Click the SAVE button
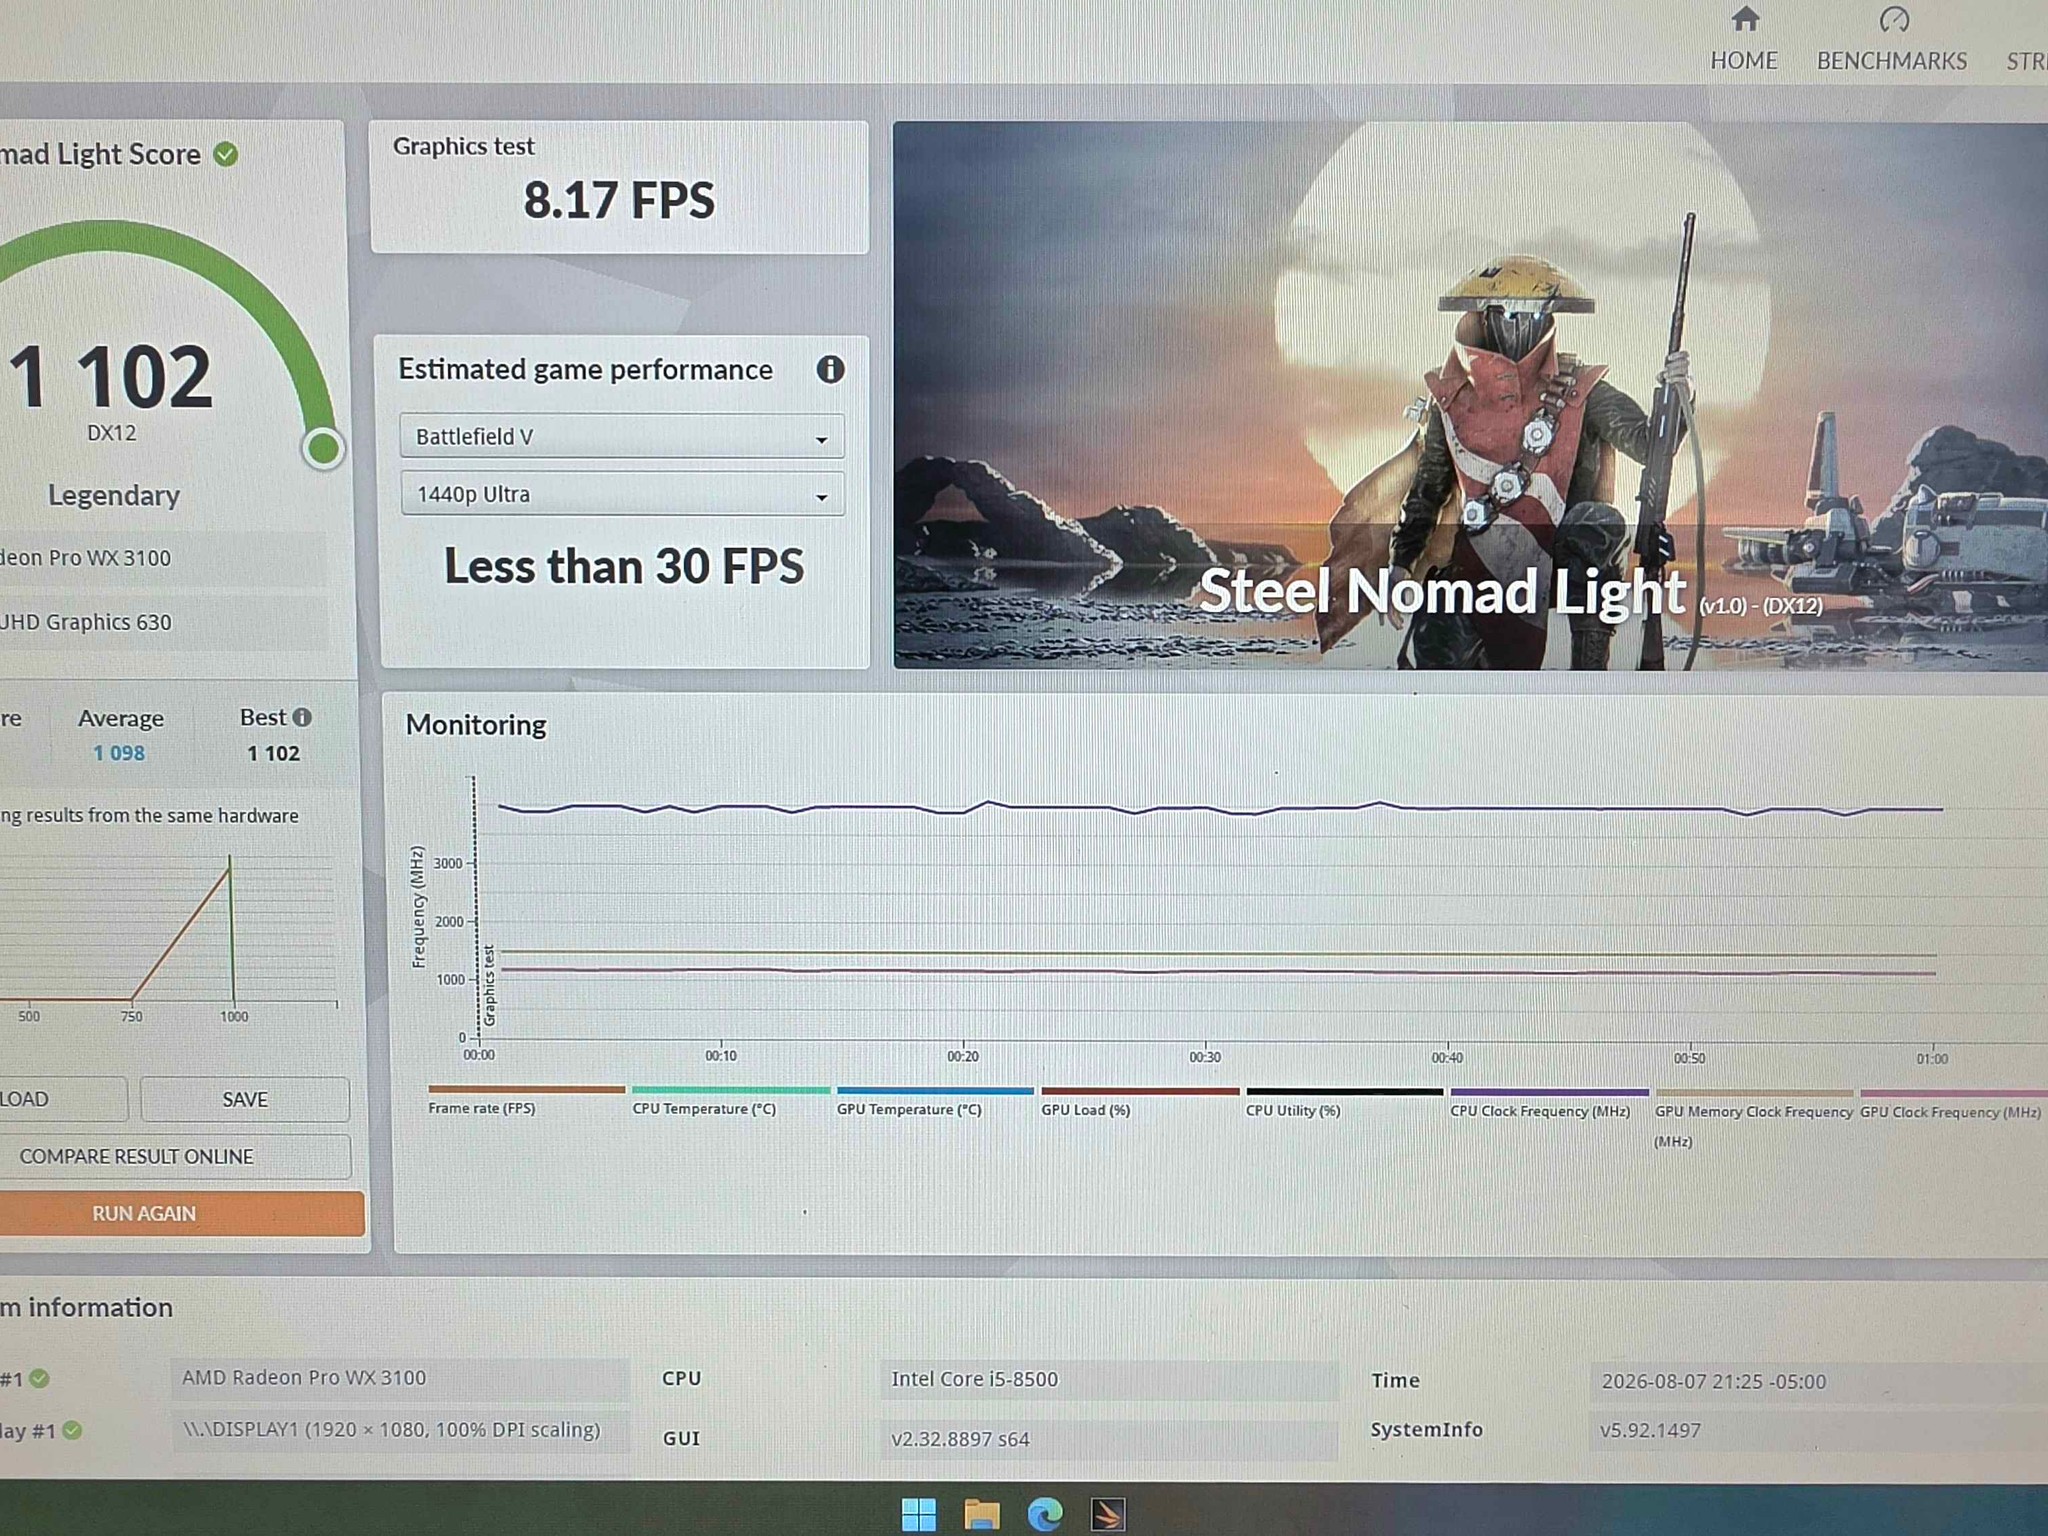The height and width of the screenshot is (1536, 2048). [x=245, y=1099]
